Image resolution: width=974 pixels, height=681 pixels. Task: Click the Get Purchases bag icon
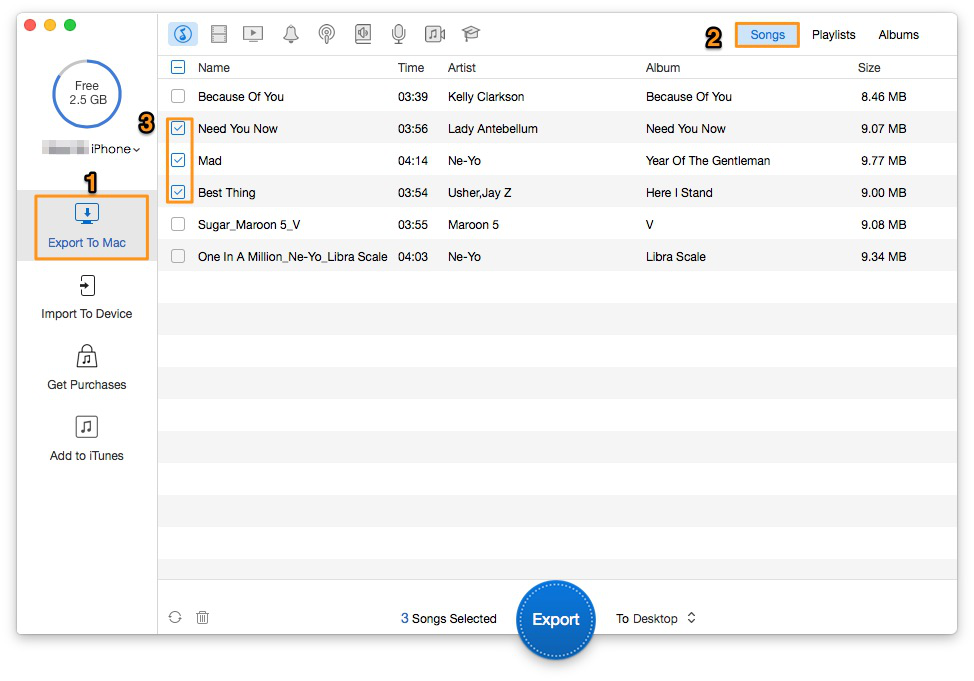[x=87, y=356]
